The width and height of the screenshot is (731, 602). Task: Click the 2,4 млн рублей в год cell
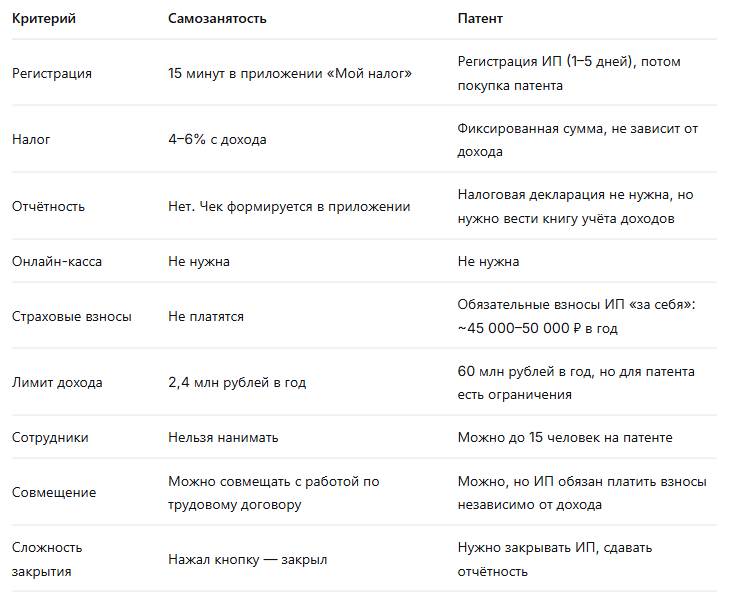pyautogui.click(x=237, y=383)
